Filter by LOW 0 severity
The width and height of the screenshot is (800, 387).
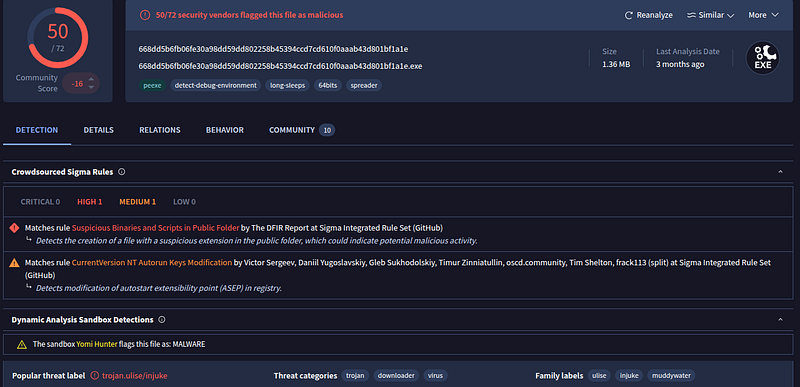184,202
